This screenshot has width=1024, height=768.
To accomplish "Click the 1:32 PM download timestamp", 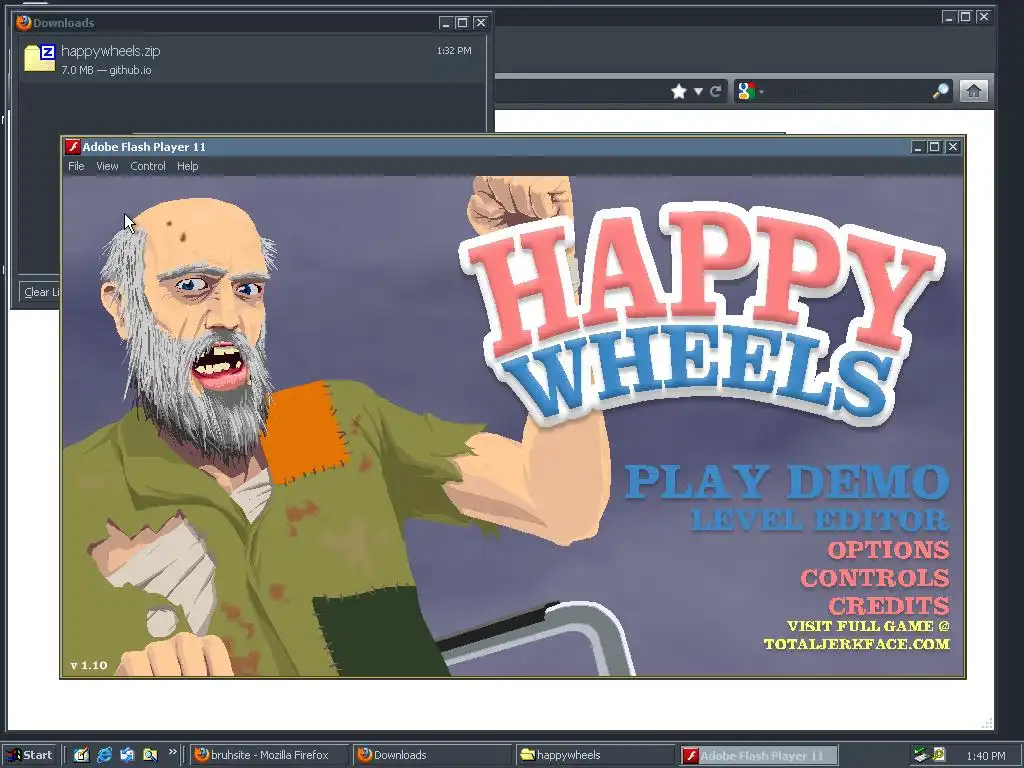I will point(454,50).
